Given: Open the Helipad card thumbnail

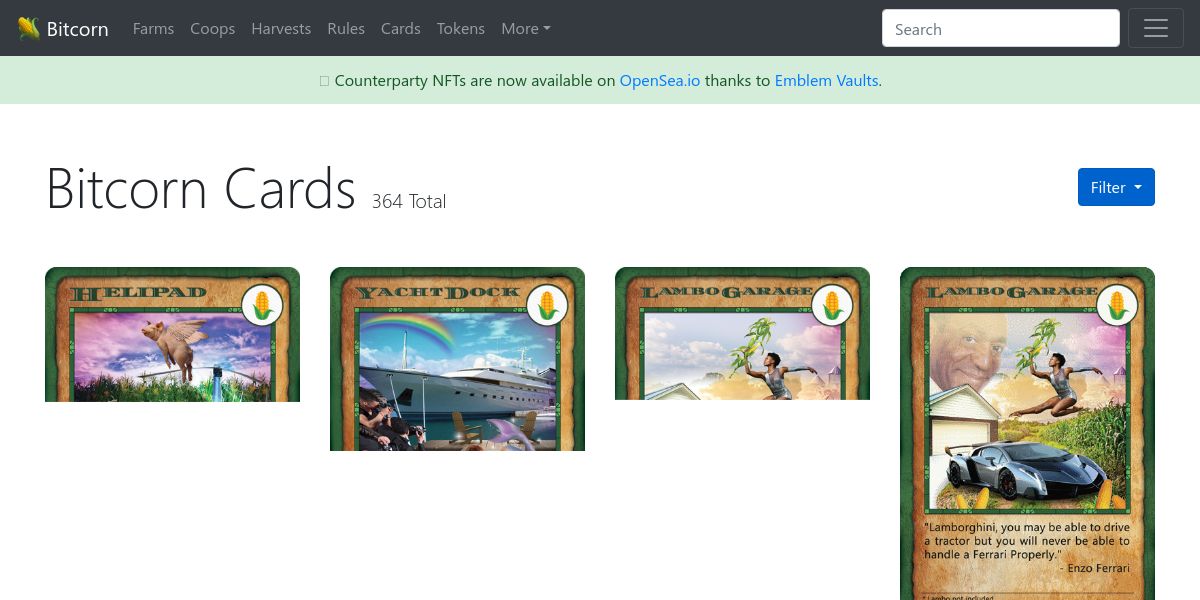Looking at the screenshot, I should pos(172,334).
